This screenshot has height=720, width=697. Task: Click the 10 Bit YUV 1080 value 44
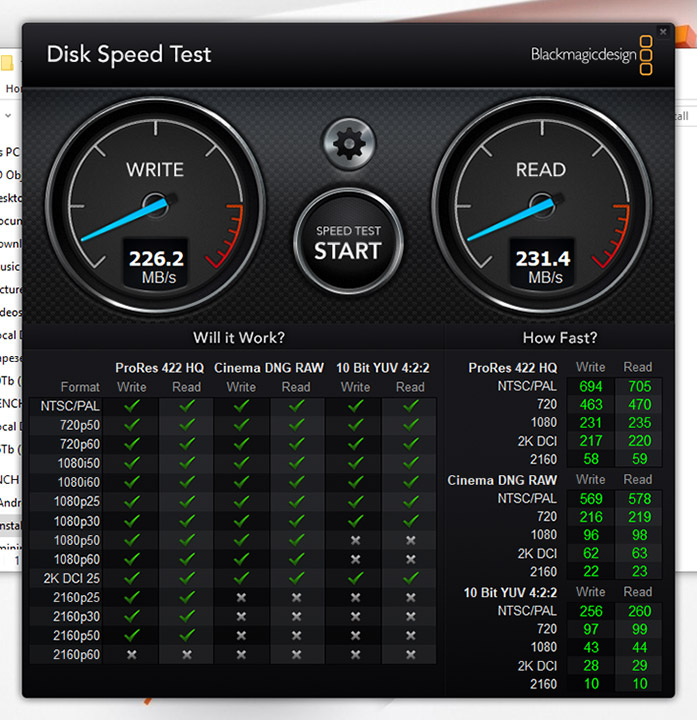(x=640, y=647)
